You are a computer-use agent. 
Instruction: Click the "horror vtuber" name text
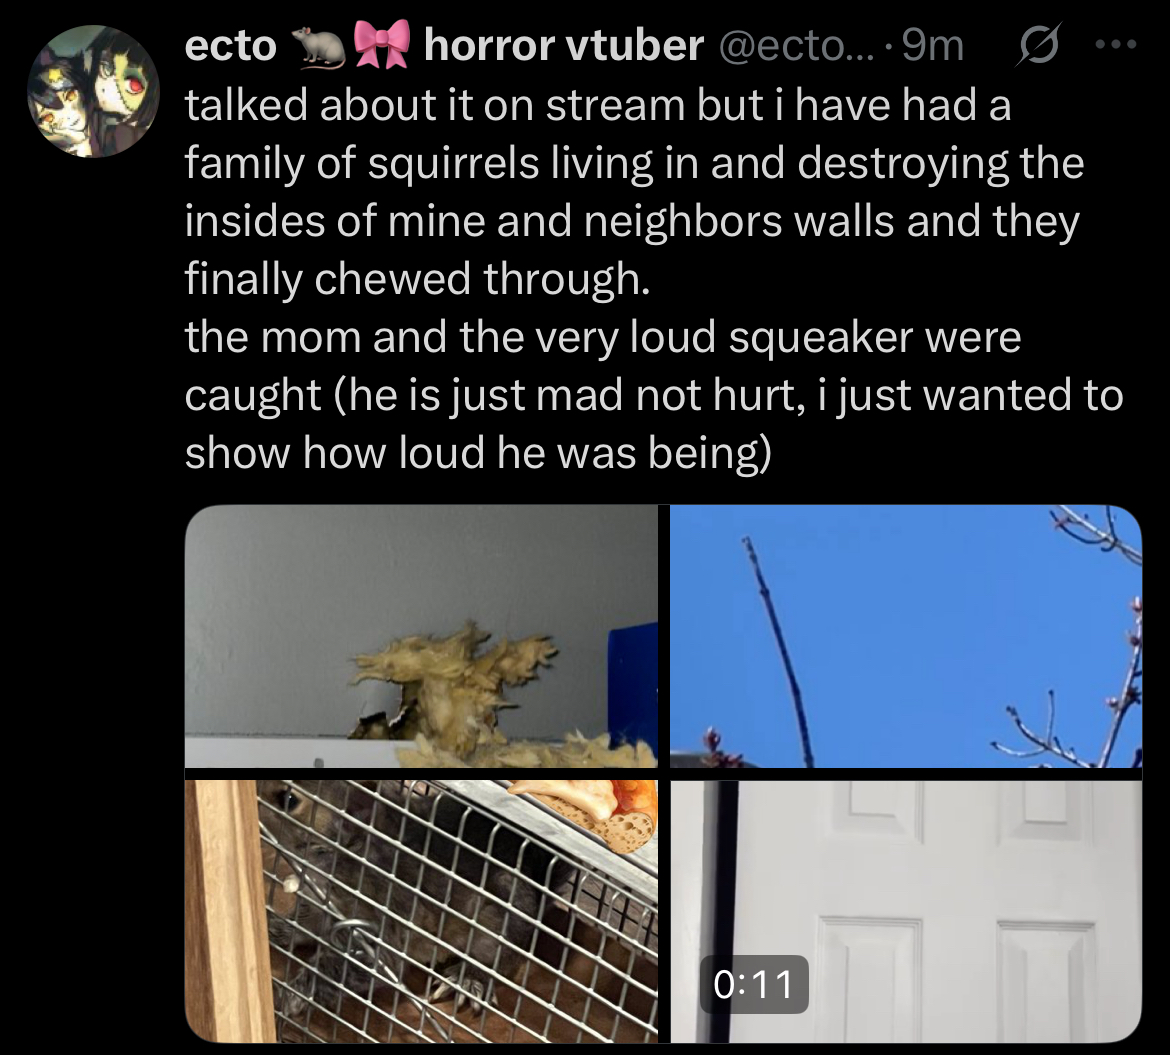(x=563, y=46)
